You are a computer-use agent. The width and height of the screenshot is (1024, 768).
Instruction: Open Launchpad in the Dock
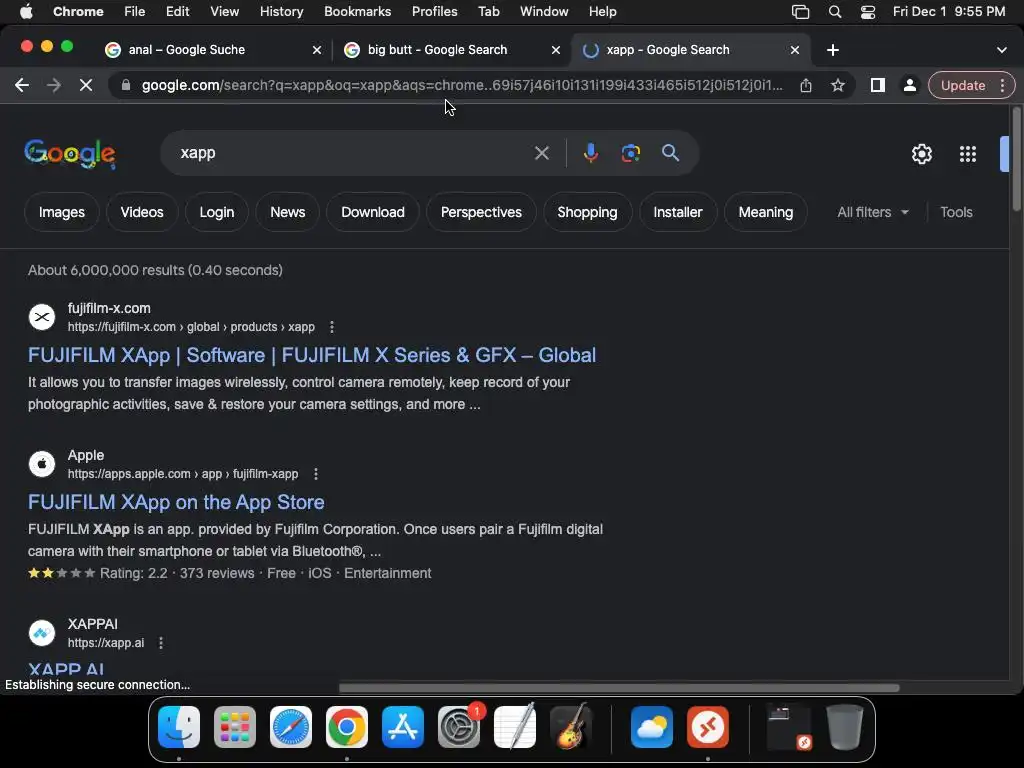tap(235, 727)
